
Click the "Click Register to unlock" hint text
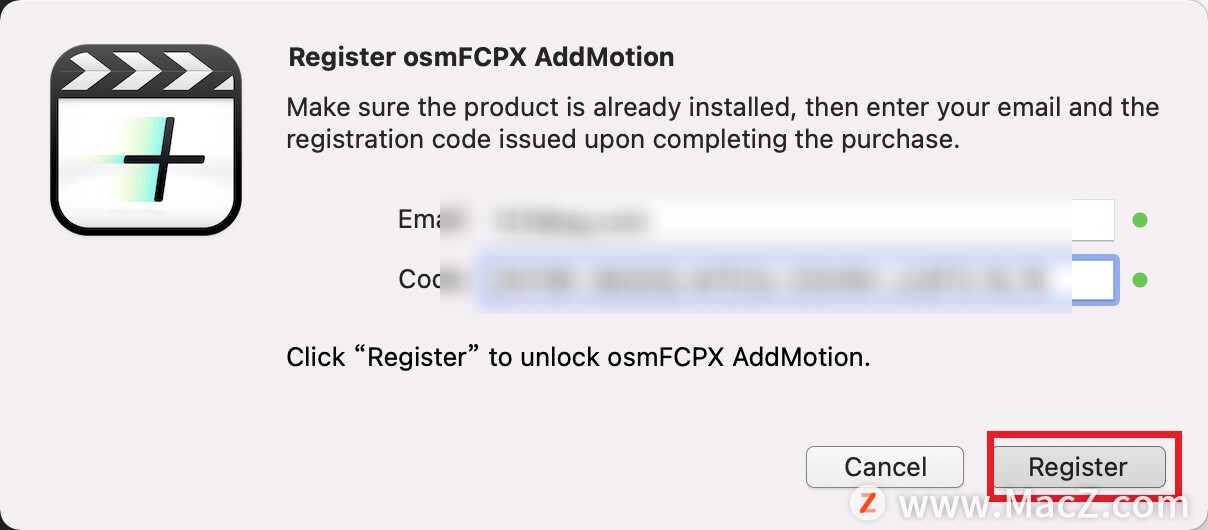(578, 357)
